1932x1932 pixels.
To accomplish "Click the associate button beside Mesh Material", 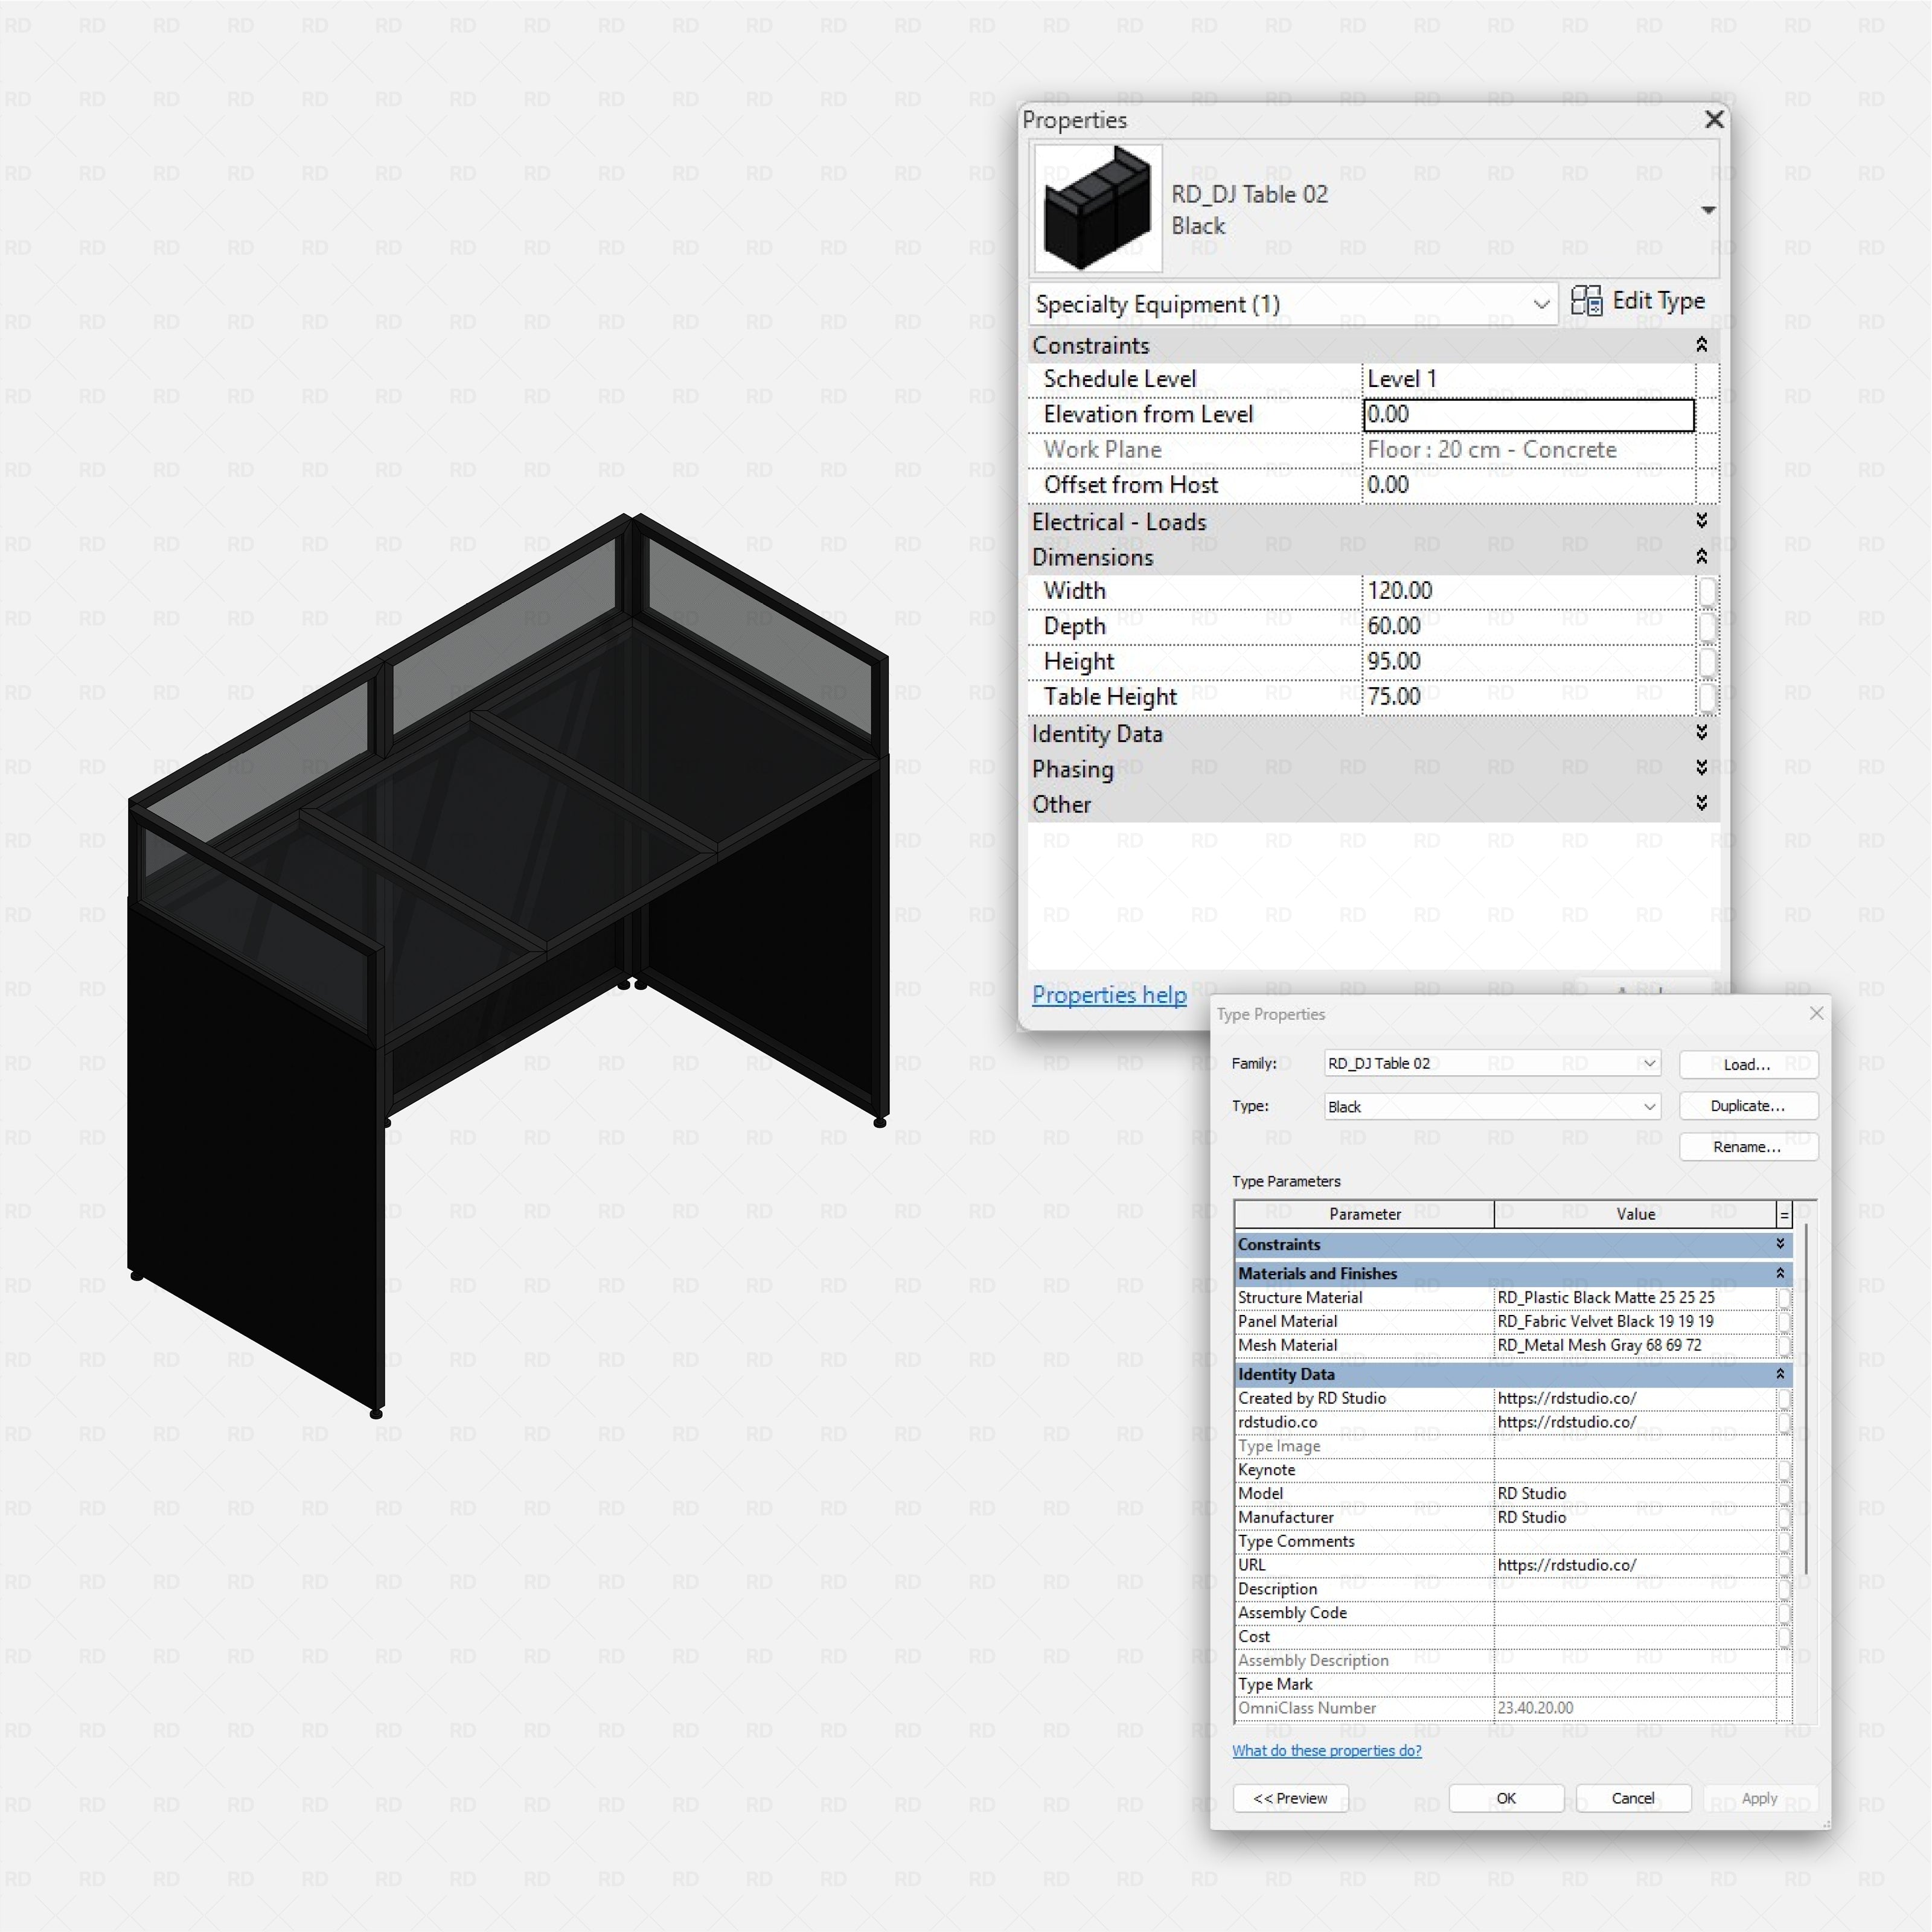I will pos(1784,1346).
